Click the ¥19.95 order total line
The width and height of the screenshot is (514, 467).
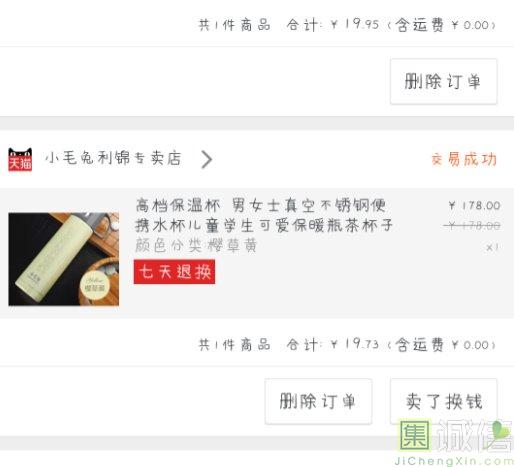[347, 25]
